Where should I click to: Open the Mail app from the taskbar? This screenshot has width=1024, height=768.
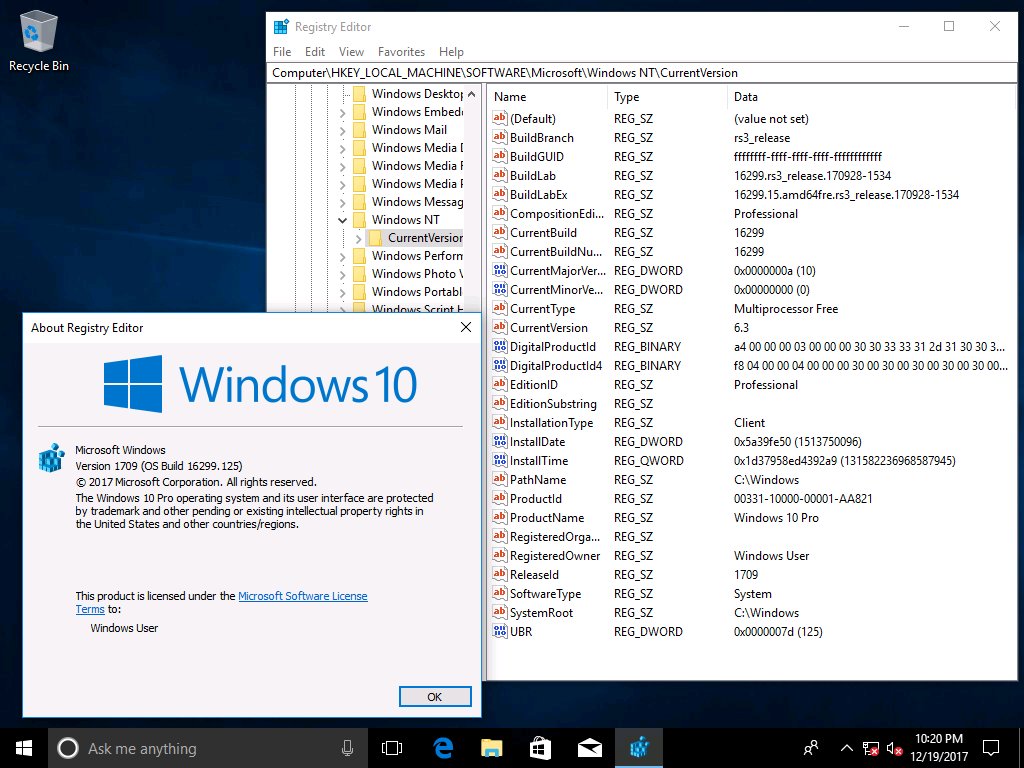[589, 748]
